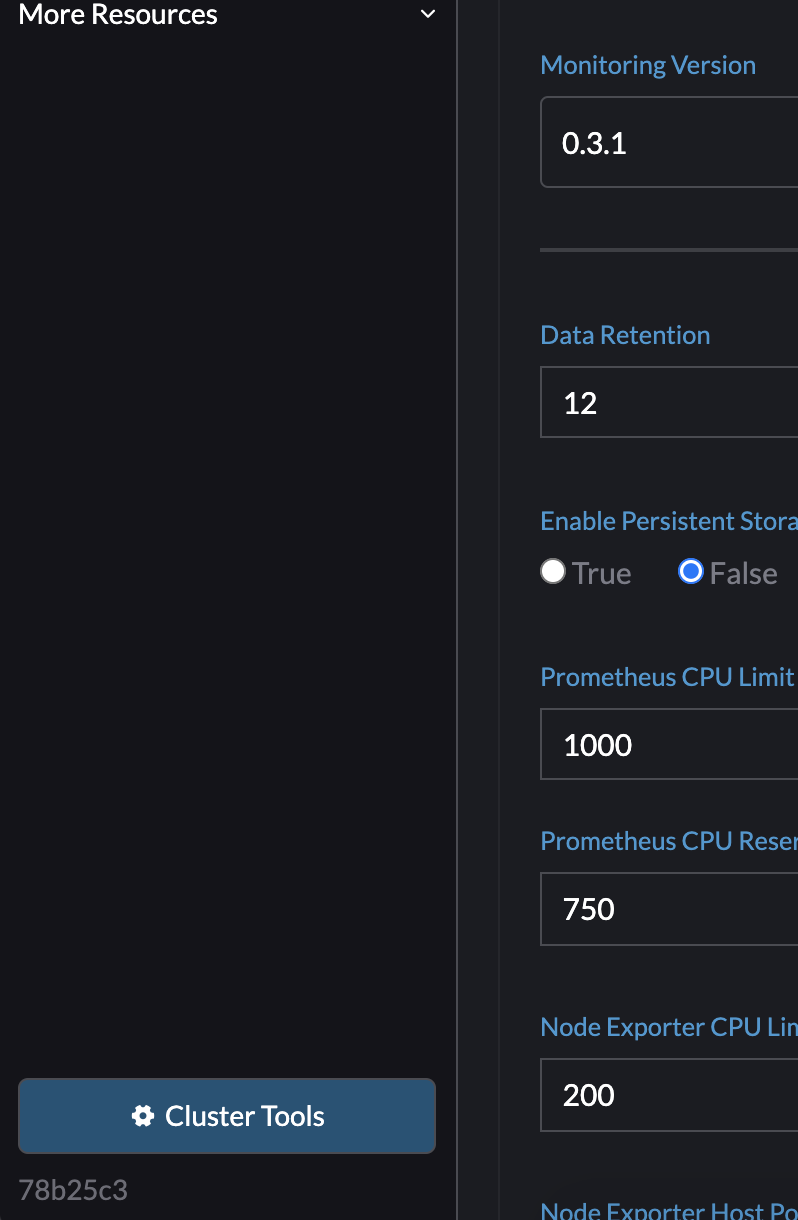Image resolution: width=798 pixels, height=1220 pixels.
Task: Click the version hash 78b25c3
Action: point(73,1190)
